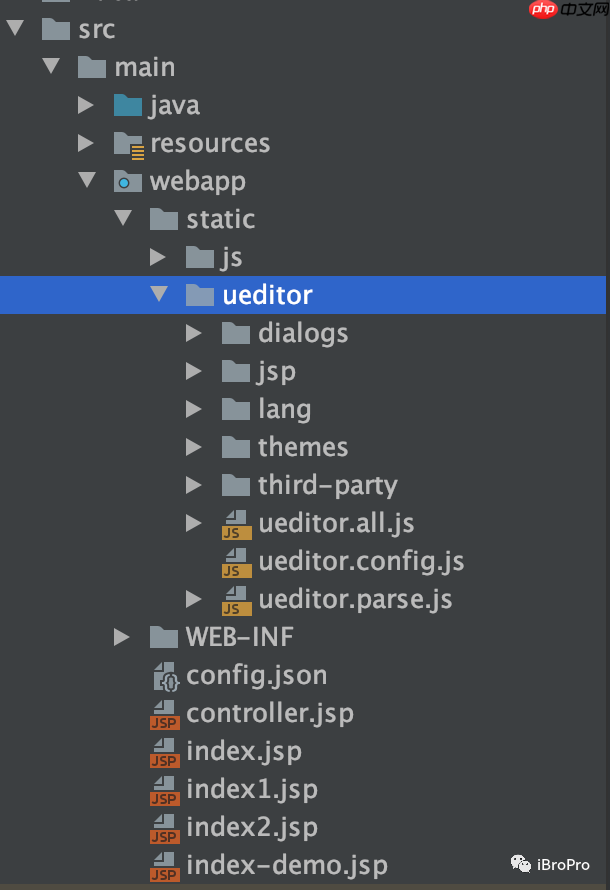
Task: Click the ueditor folder icon
Action: coord(200,295)
